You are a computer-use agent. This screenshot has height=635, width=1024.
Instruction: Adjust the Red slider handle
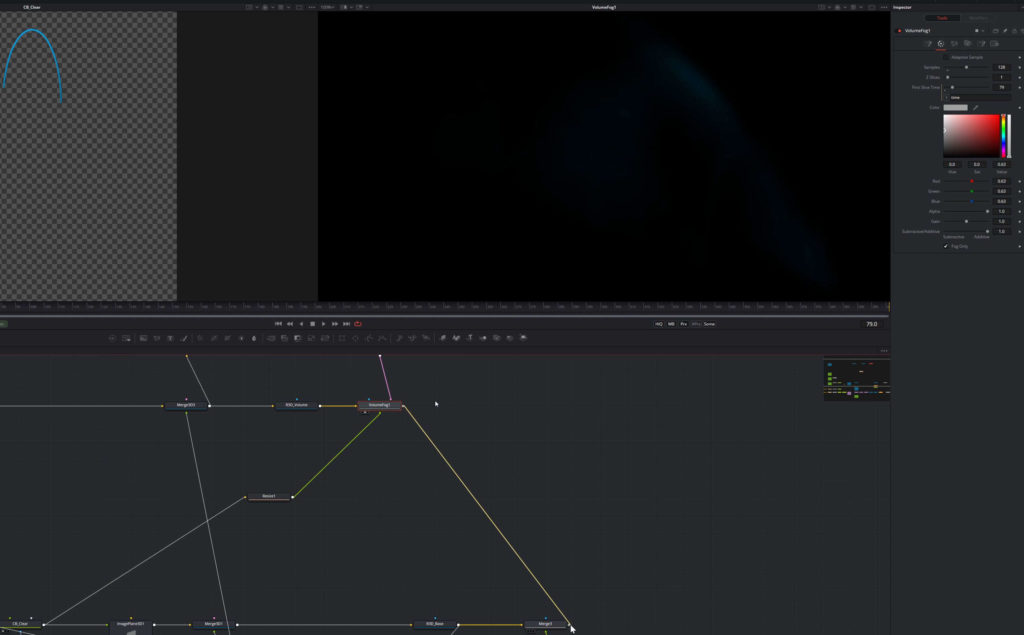tap(972, 182)
